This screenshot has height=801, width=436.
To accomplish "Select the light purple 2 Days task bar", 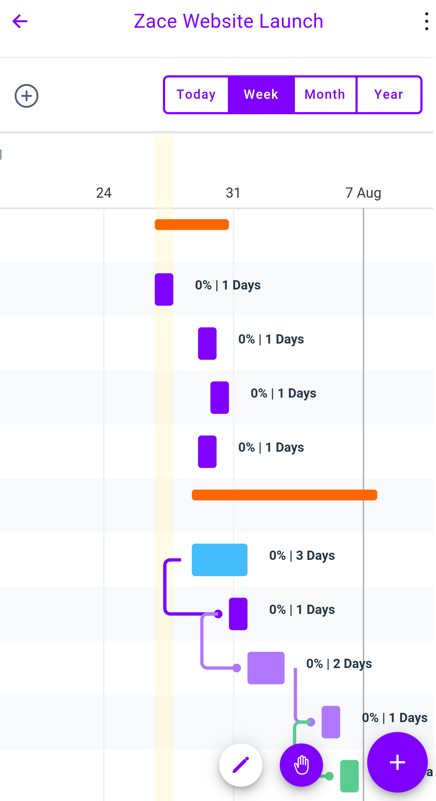I will pyautogui.click(x=266, y=668).
